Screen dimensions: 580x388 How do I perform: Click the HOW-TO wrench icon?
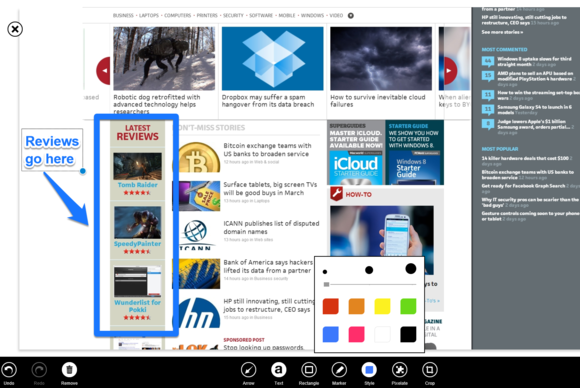(x=336, y=194)
